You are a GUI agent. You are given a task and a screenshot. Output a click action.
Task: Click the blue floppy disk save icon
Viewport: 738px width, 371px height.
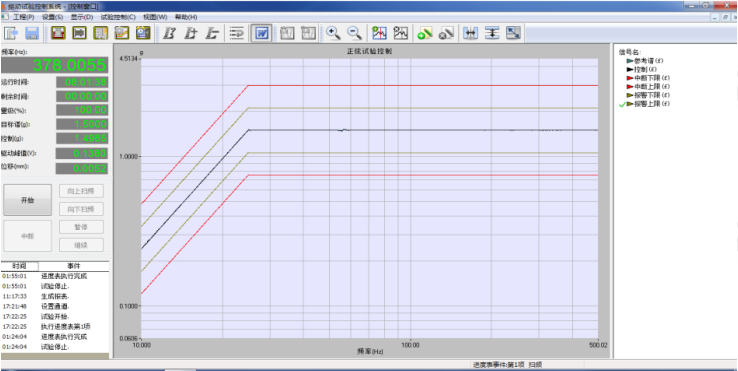tap(32, 33)
